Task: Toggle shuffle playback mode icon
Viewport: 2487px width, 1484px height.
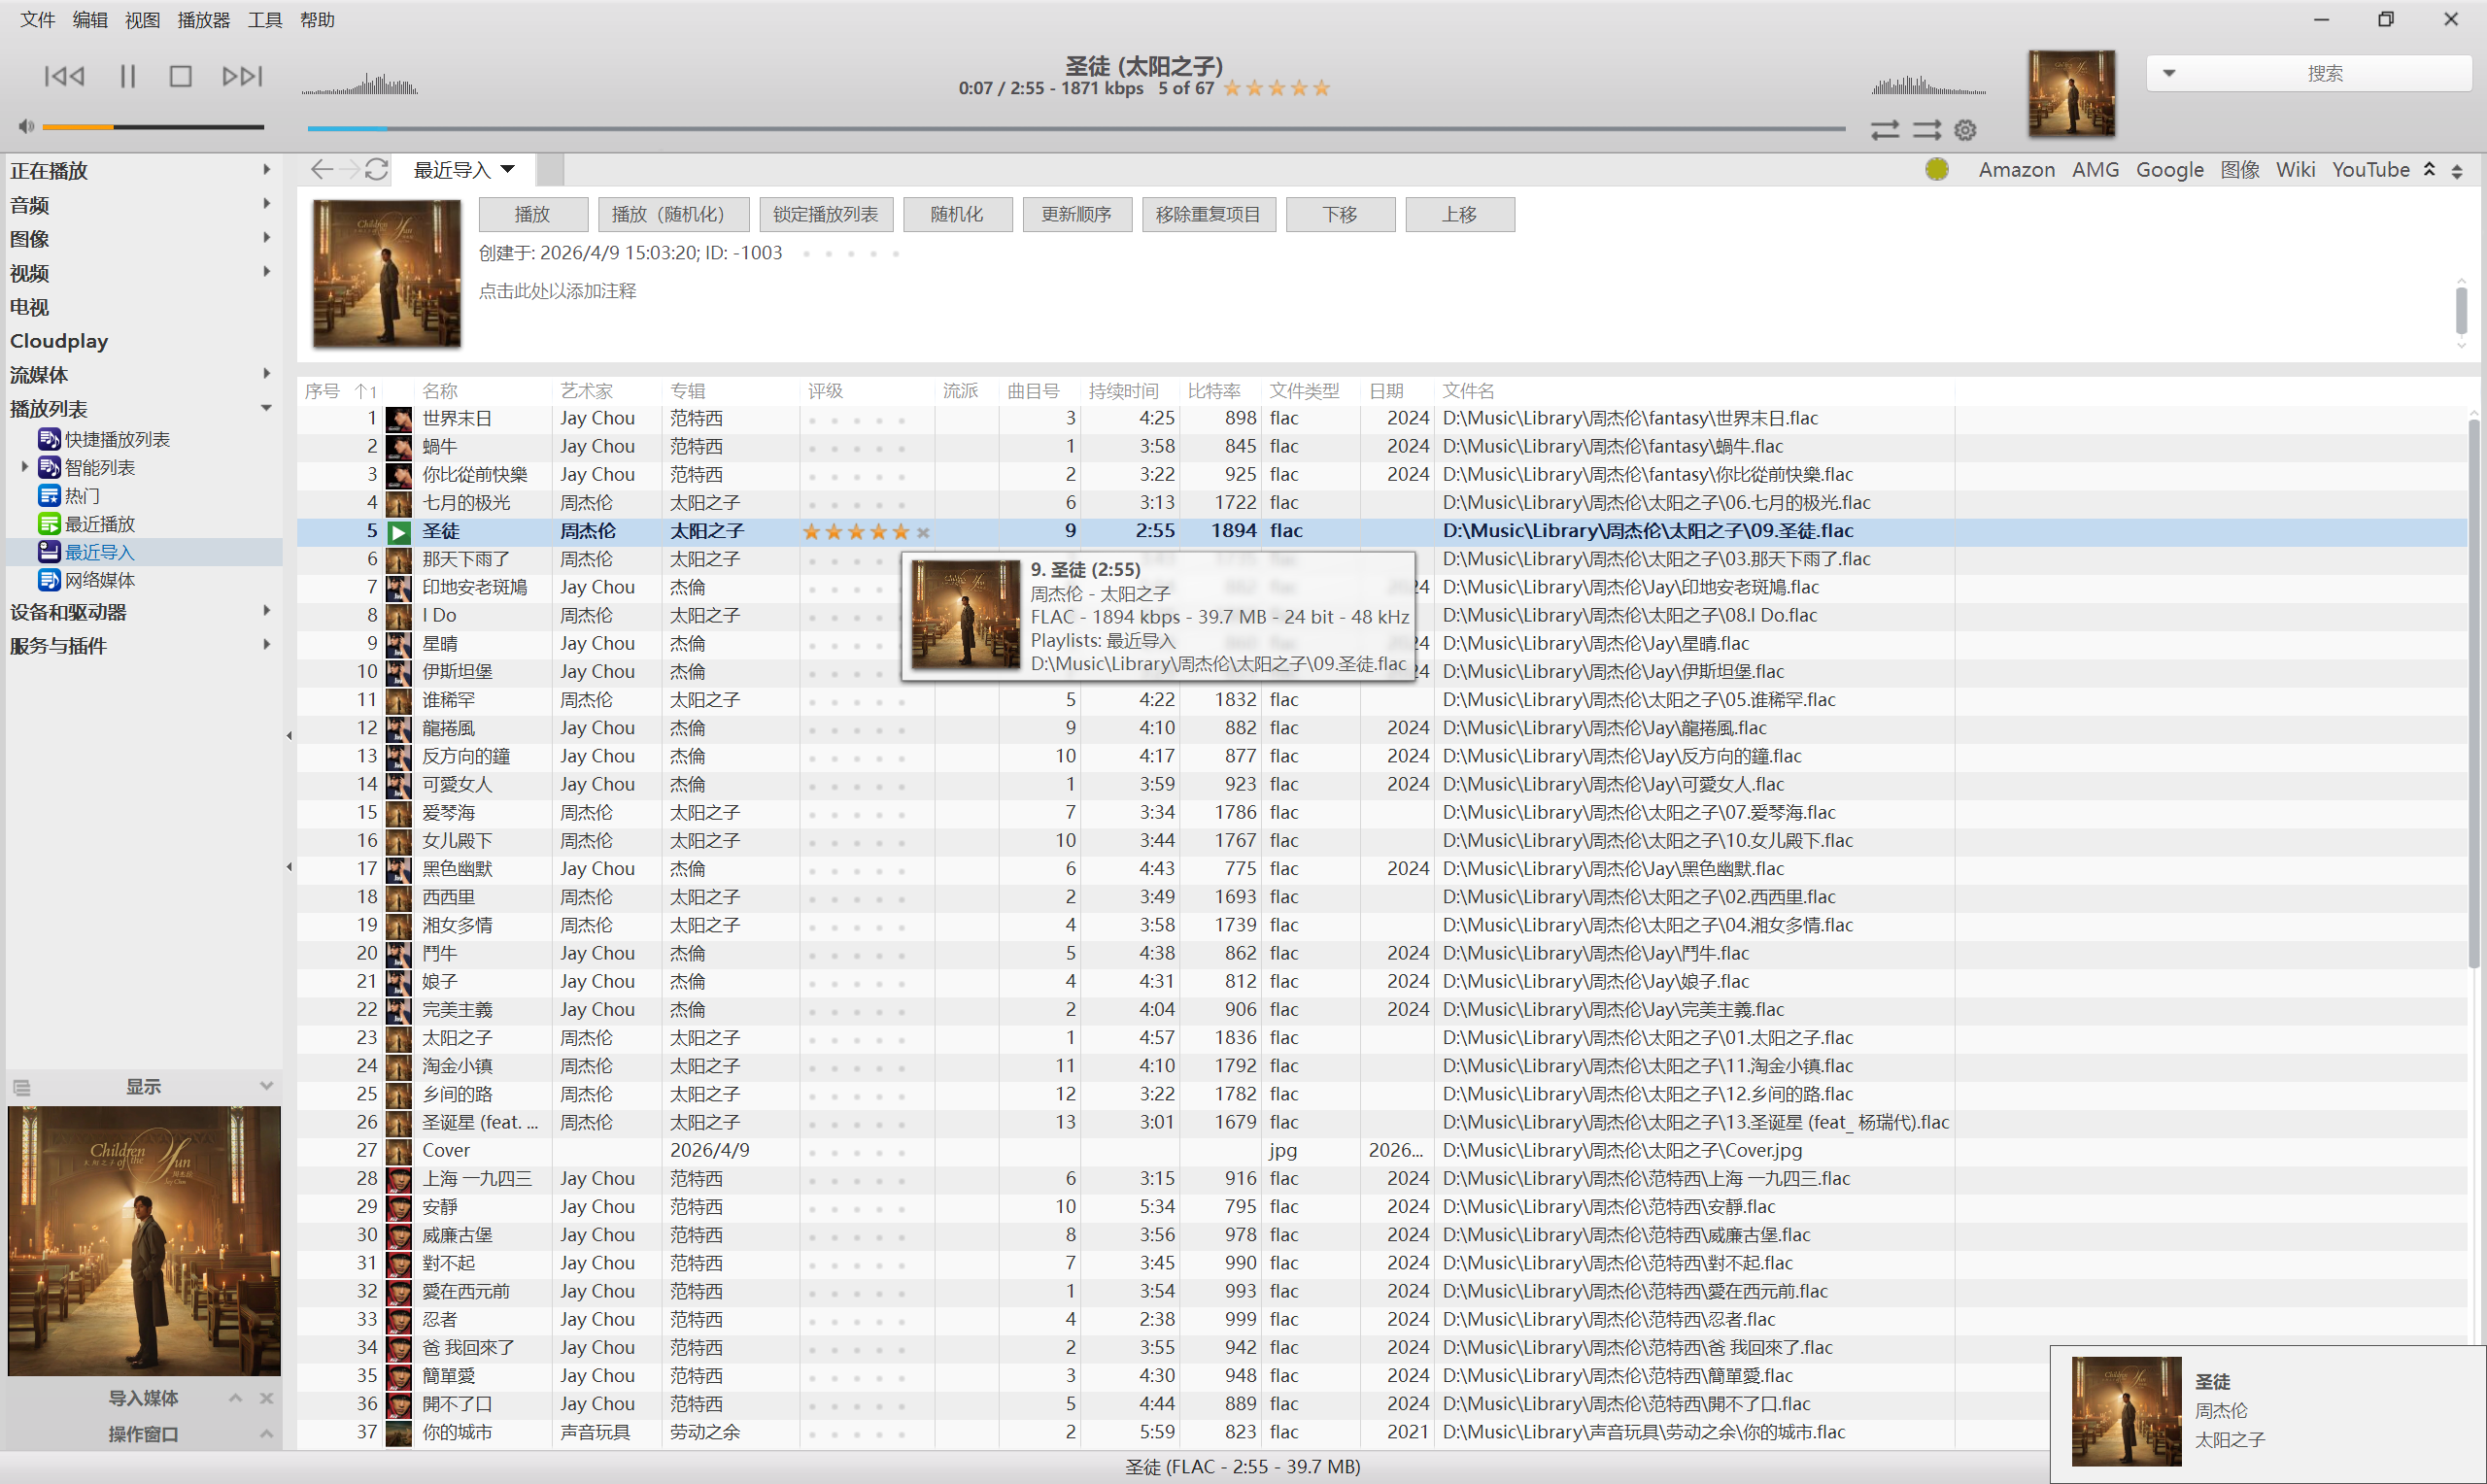Action: (1926, 130)
